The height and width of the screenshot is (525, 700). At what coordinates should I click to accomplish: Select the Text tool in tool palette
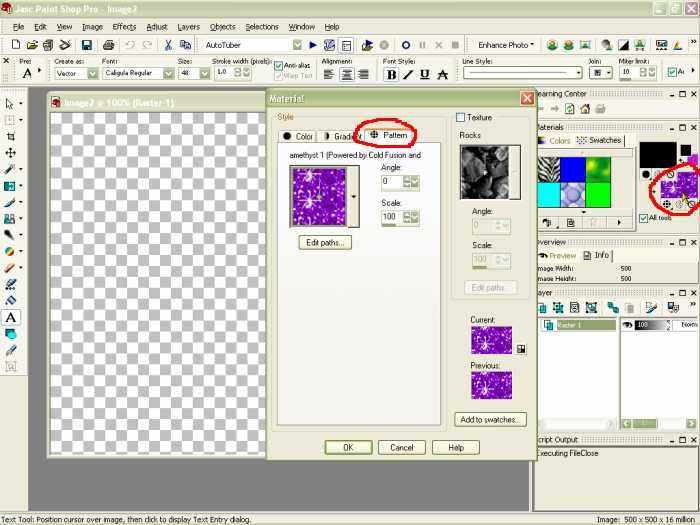pyautogui.click(x=10, y=317)
